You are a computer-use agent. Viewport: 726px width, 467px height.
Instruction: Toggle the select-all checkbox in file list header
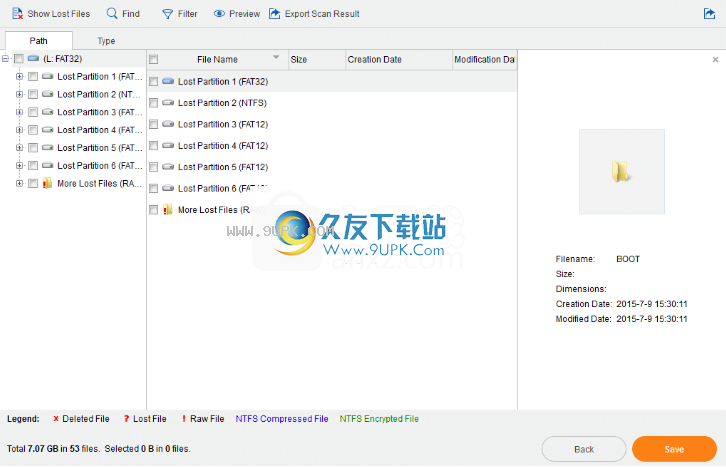point(154,59)
